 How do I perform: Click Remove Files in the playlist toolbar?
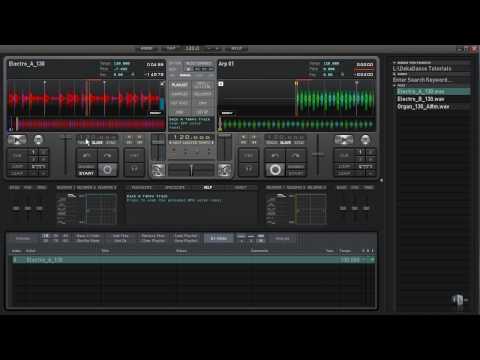point(153,236)
